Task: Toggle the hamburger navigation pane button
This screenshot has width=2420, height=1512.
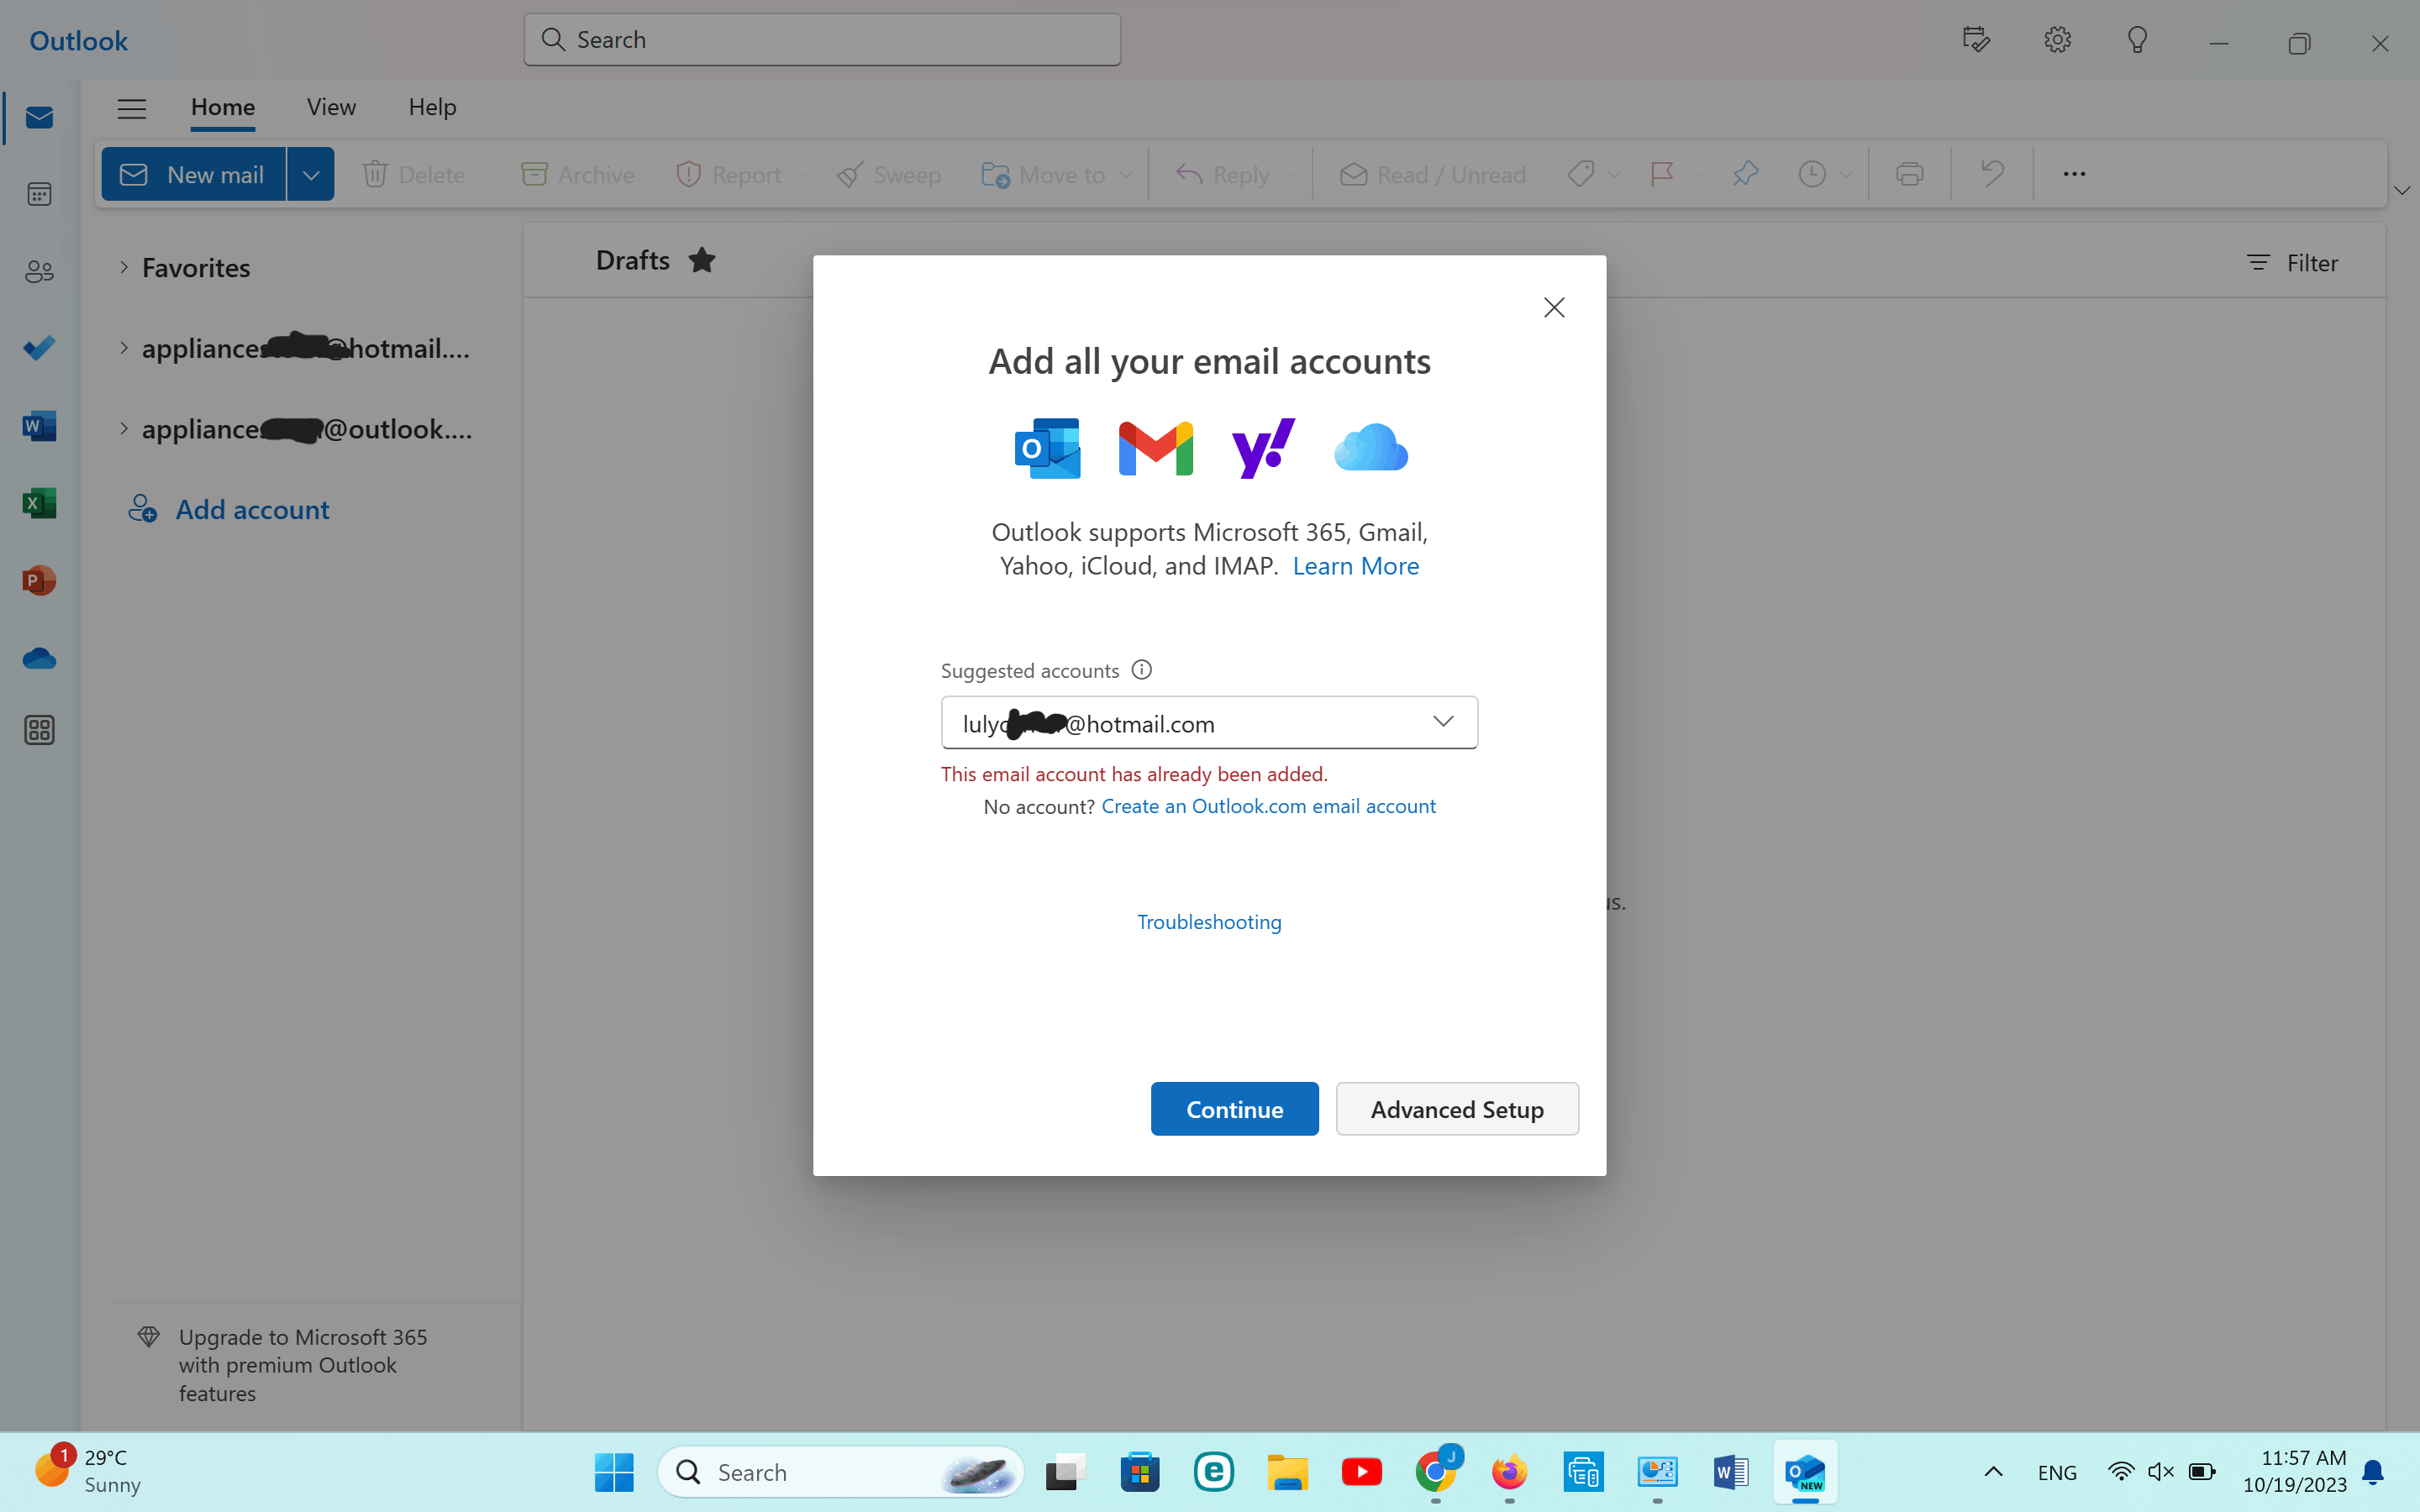Action: coord(131,108)
